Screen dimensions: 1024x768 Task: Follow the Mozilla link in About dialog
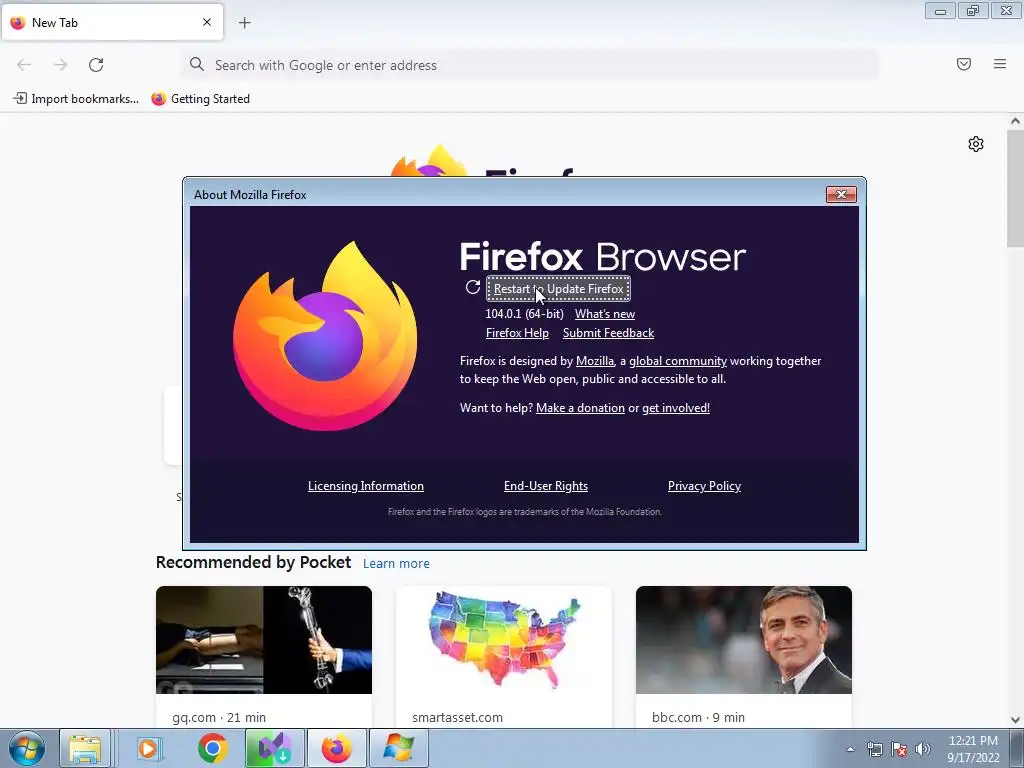[595, 361]
